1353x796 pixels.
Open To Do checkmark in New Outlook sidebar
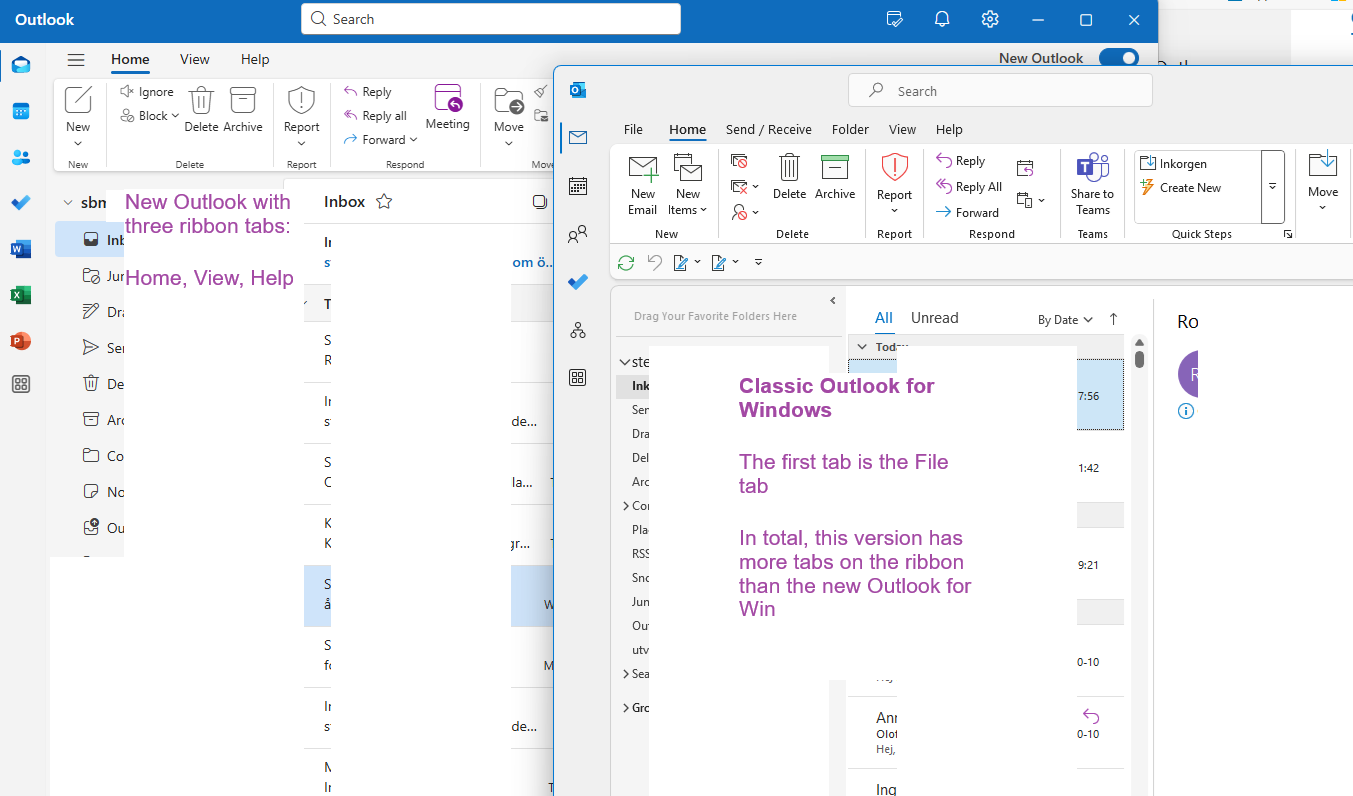point(21,203)
